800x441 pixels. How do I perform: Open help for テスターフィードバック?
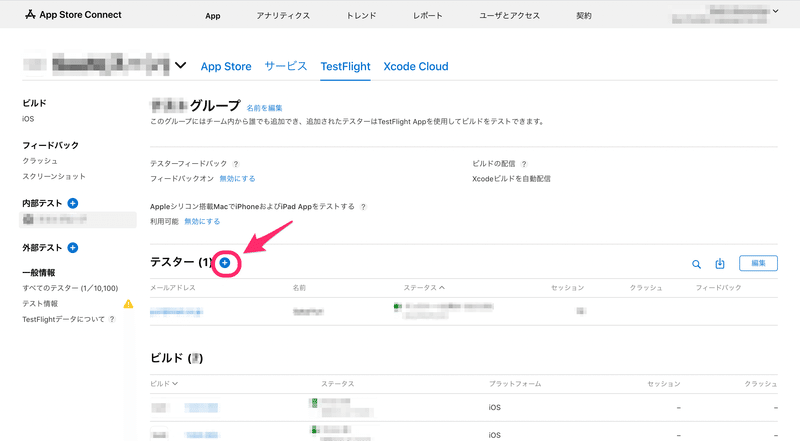click(x=236, y=164)
